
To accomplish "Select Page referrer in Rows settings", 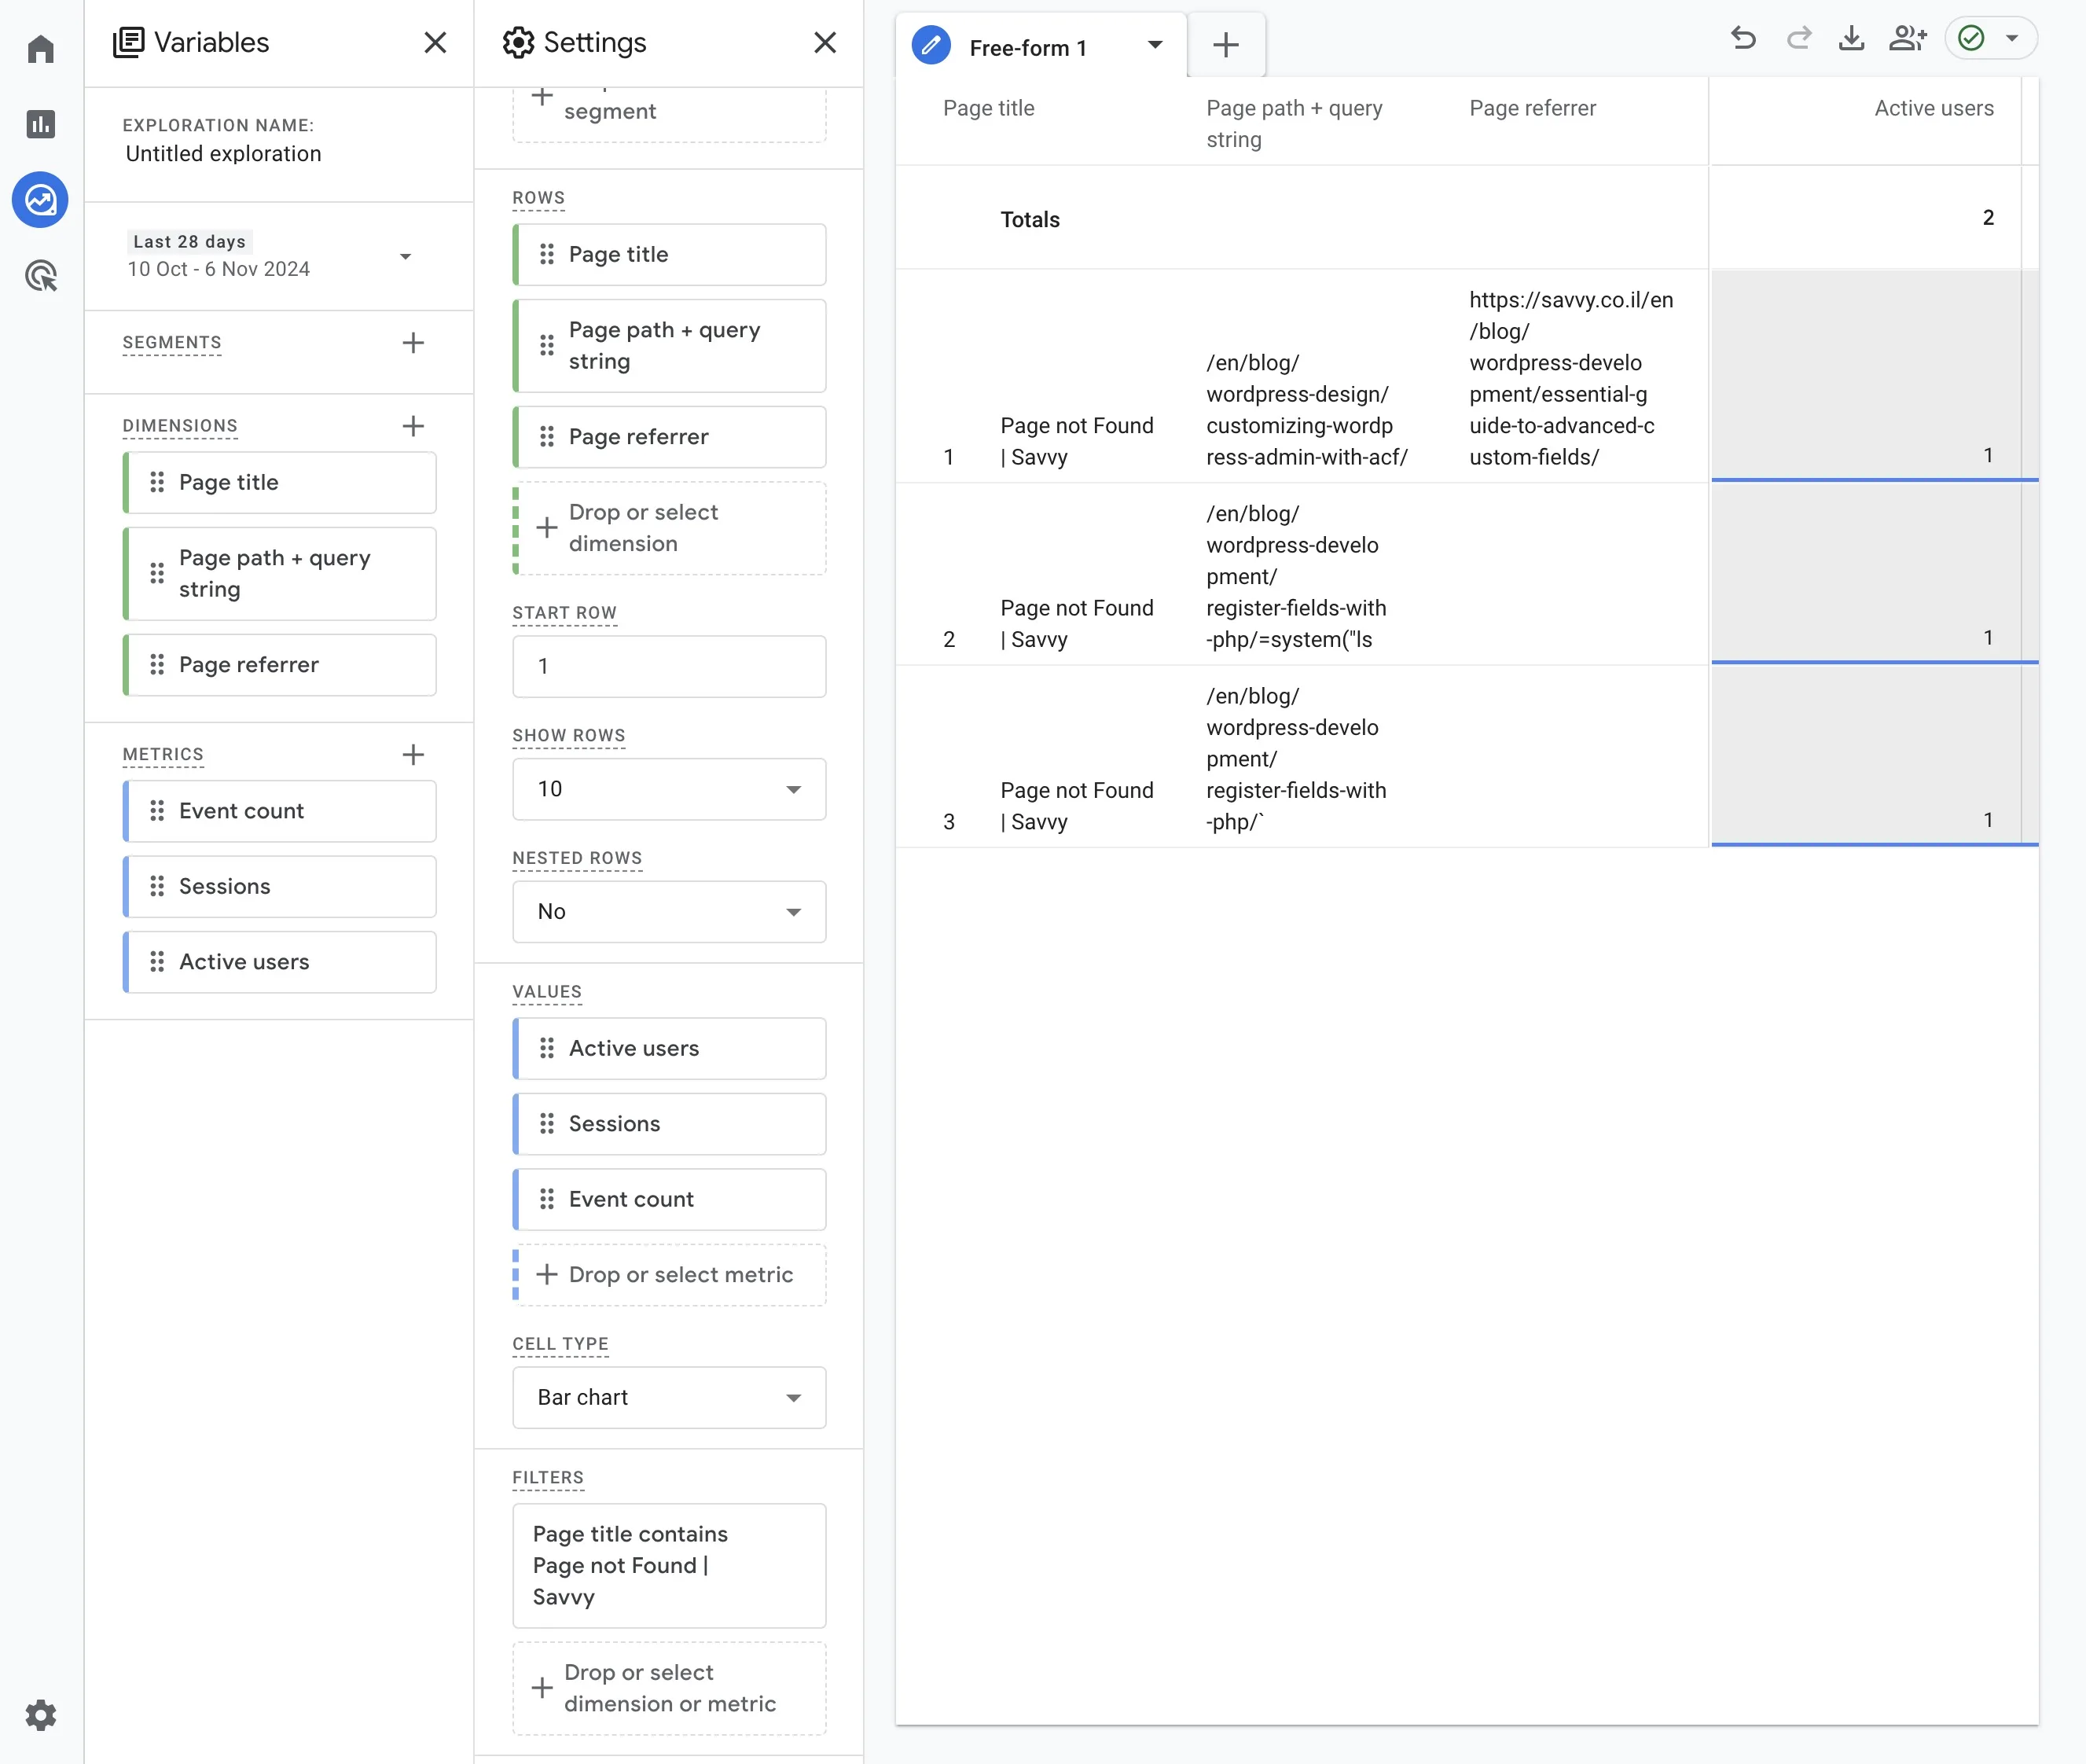I will click(x=669, y=437).
